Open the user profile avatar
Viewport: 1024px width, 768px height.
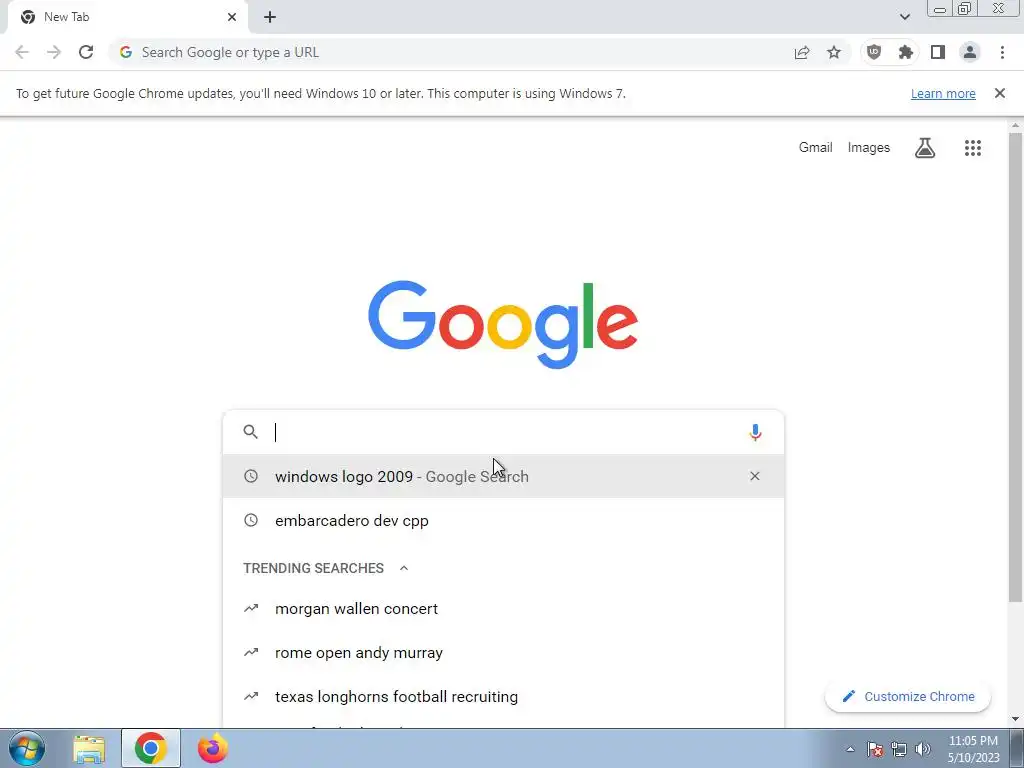(970, 52)
